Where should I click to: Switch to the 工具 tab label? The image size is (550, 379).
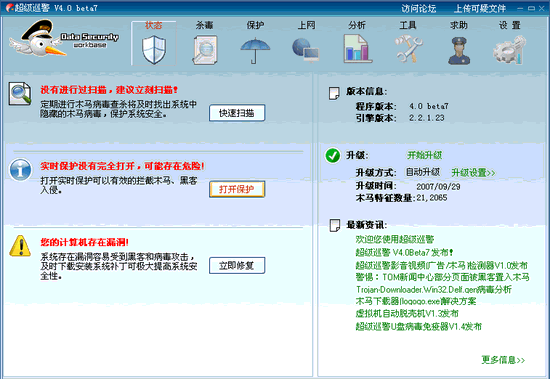408,25
